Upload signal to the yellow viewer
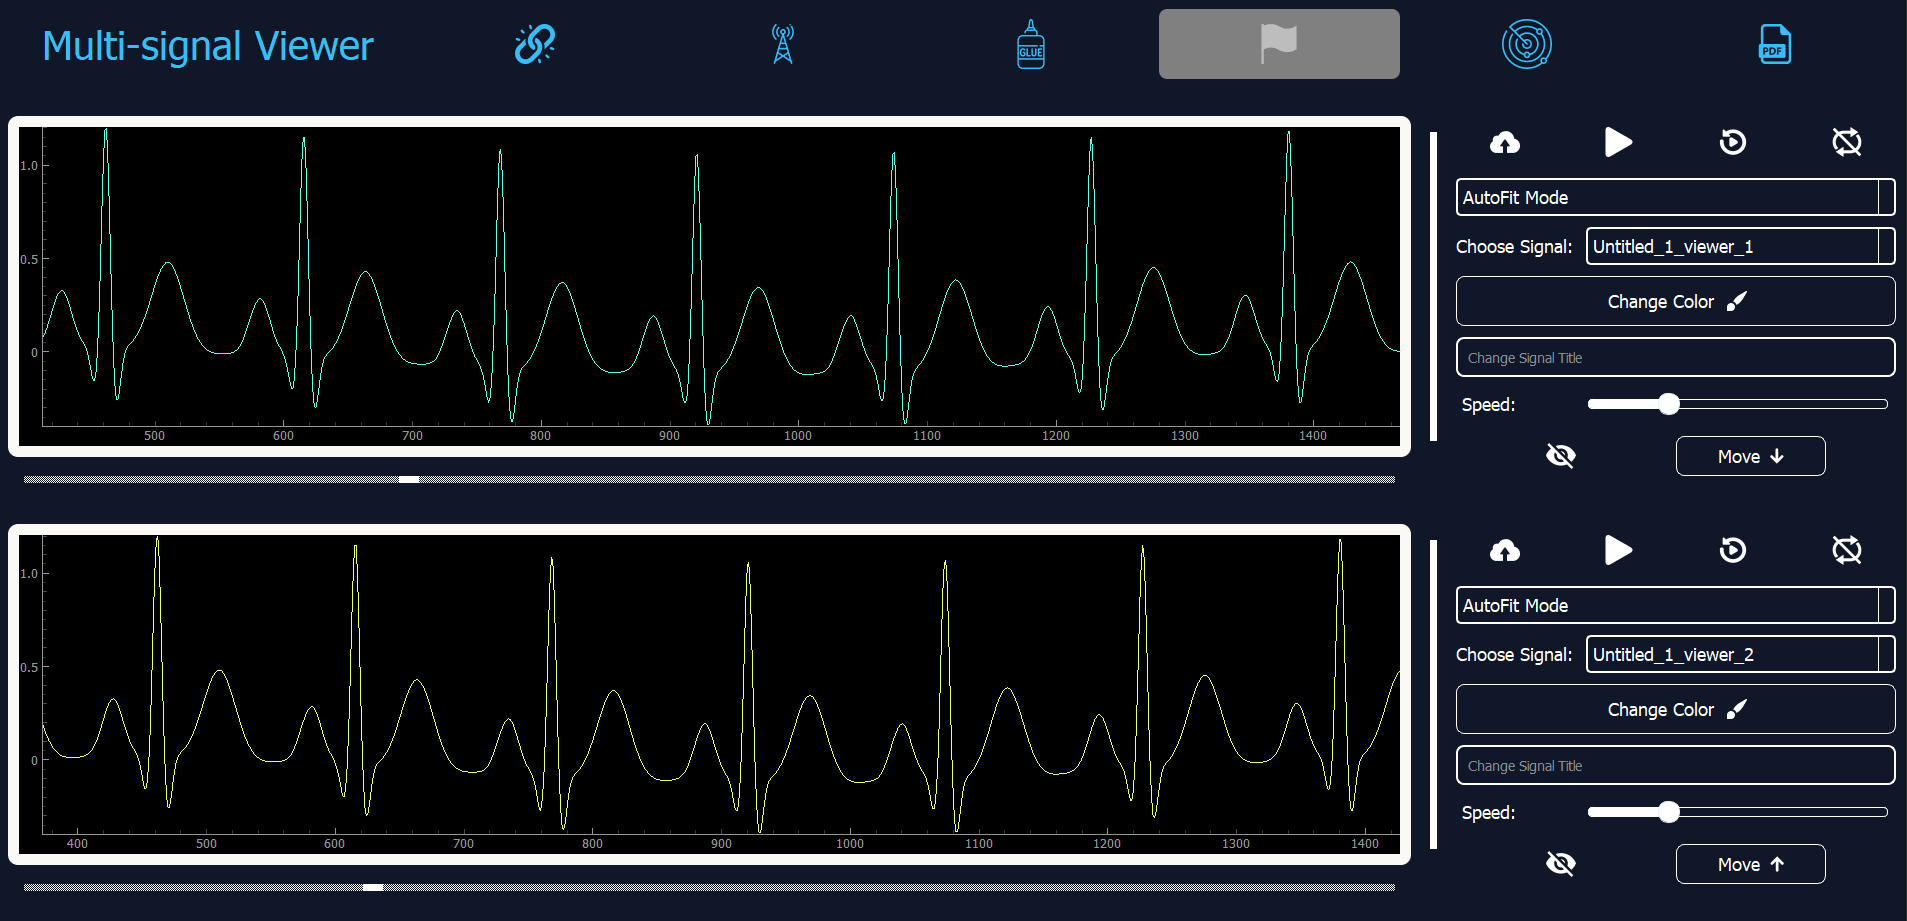The image size is (1907, 921). coord(1505,550)
